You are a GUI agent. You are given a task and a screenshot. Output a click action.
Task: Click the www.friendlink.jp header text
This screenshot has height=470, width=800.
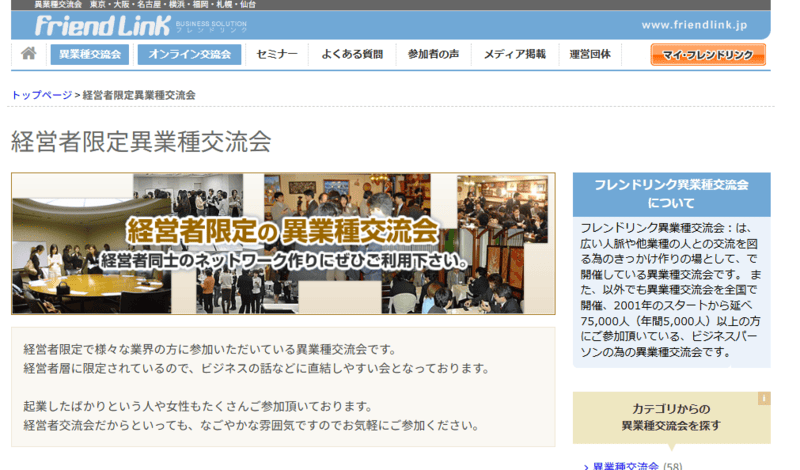[694, 24]
